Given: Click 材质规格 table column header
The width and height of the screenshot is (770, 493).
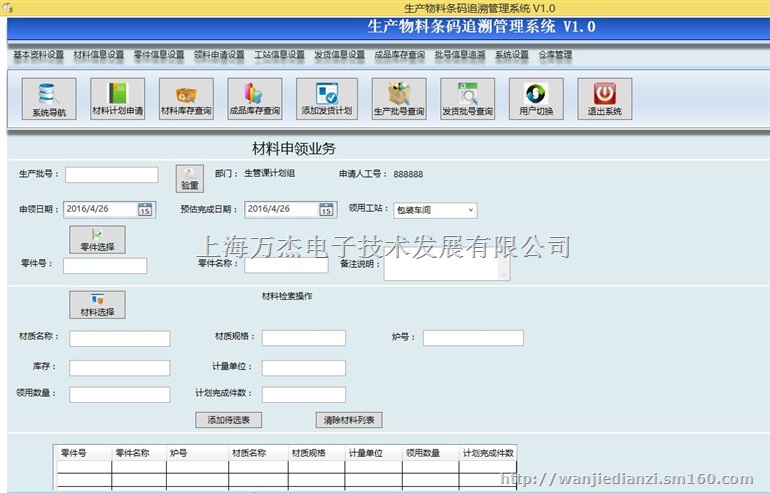Looking at the screenshot, I should [x=316, y=453].
